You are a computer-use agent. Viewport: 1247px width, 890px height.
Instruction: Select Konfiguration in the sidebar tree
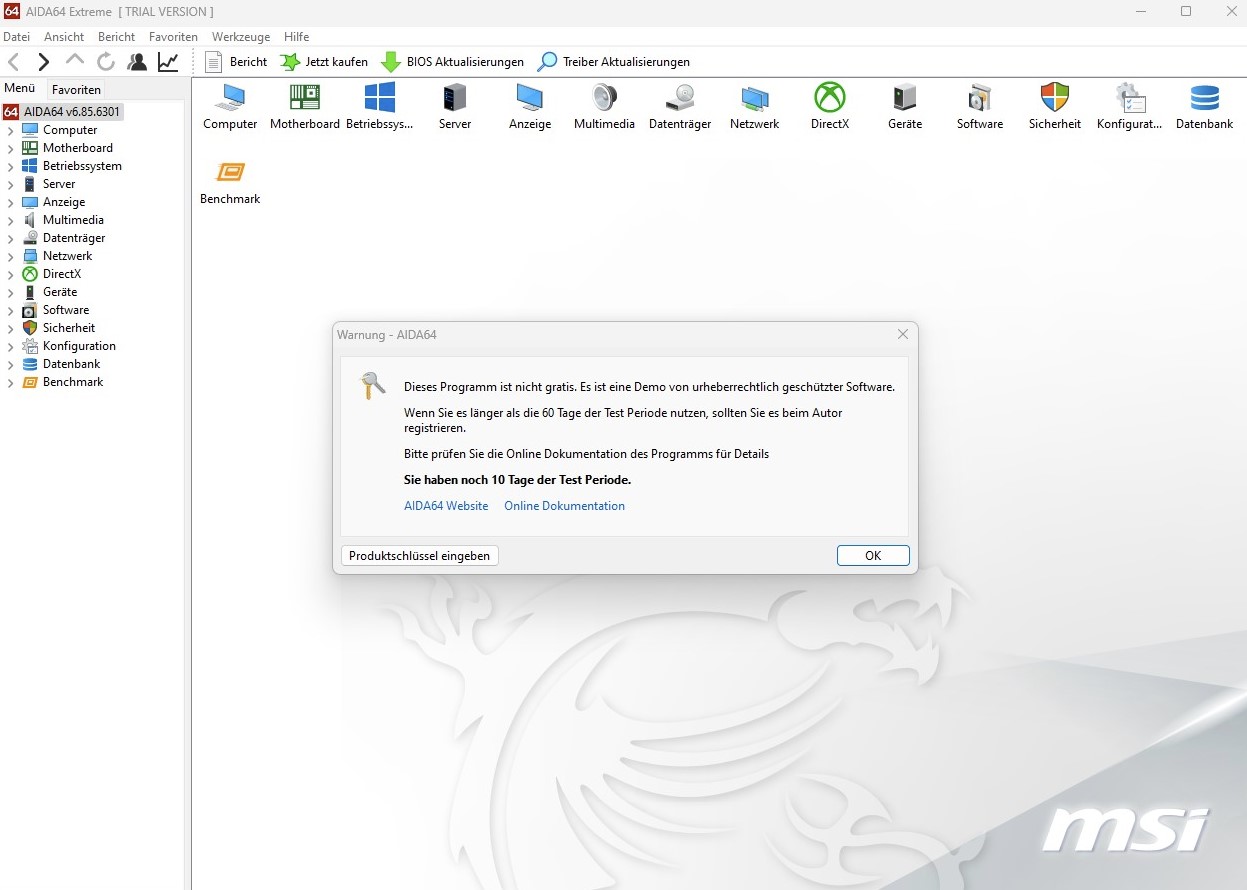click(79, 346)
